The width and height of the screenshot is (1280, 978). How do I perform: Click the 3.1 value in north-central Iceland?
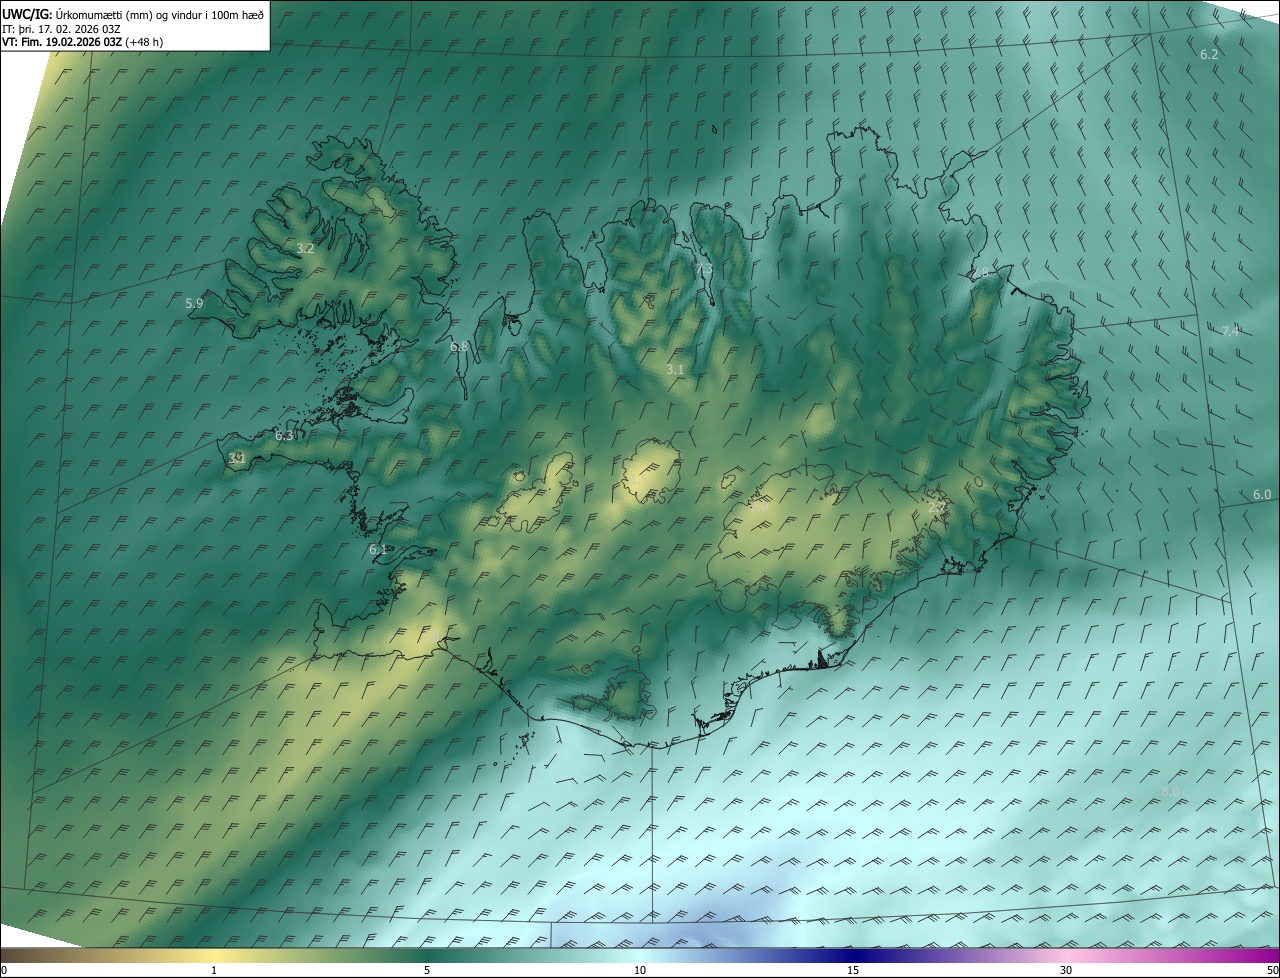click(675, 369)
